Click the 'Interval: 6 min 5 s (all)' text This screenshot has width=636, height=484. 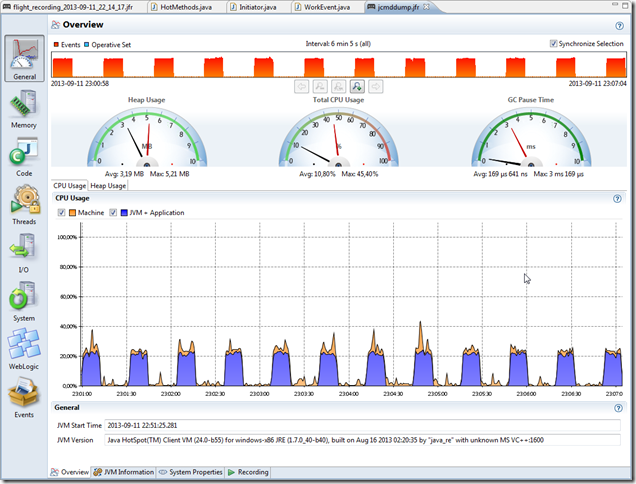pos(338,44)
